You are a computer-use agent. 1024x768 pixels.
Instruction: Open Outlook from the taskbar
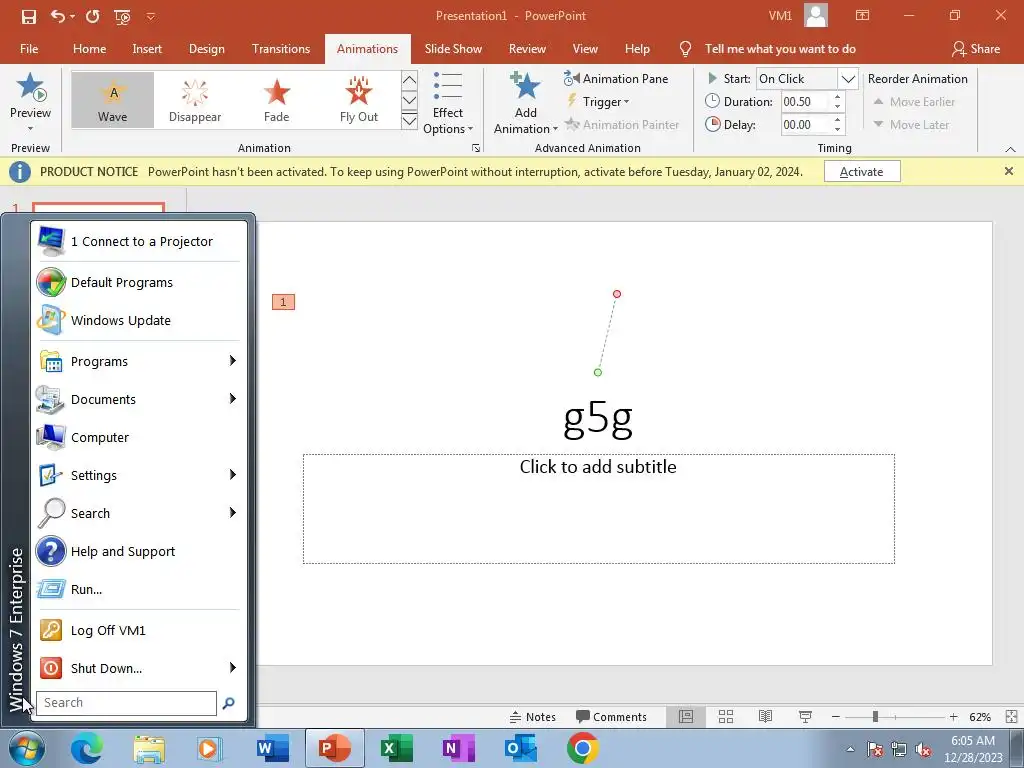click(x=520, y=748)
